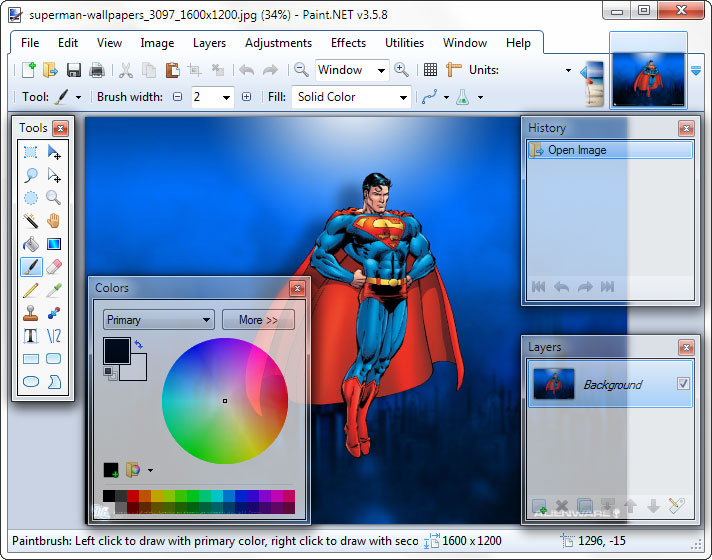Select the Move Selected Pixels tool

(x=54, y=152)
